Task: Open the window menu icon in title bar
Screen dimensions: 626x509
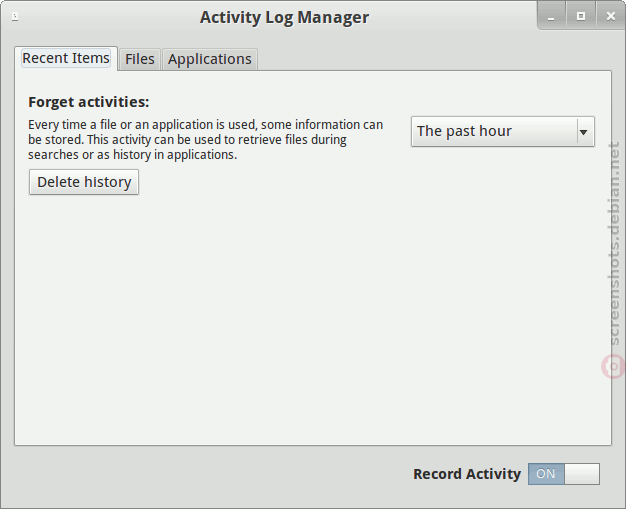Action: pos(15,17)
